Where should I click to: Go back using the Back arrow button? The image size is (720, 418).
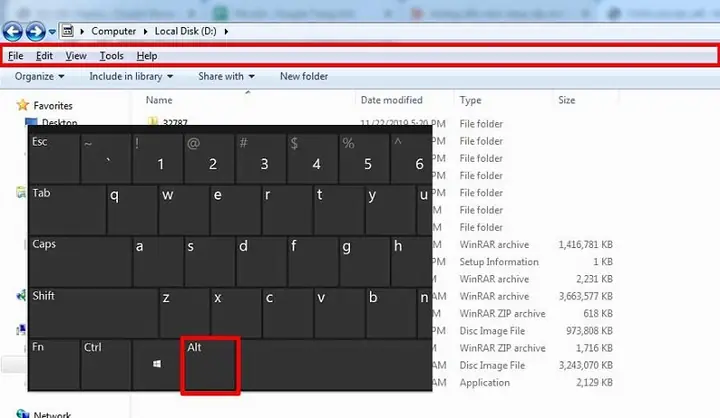(12, 32)
